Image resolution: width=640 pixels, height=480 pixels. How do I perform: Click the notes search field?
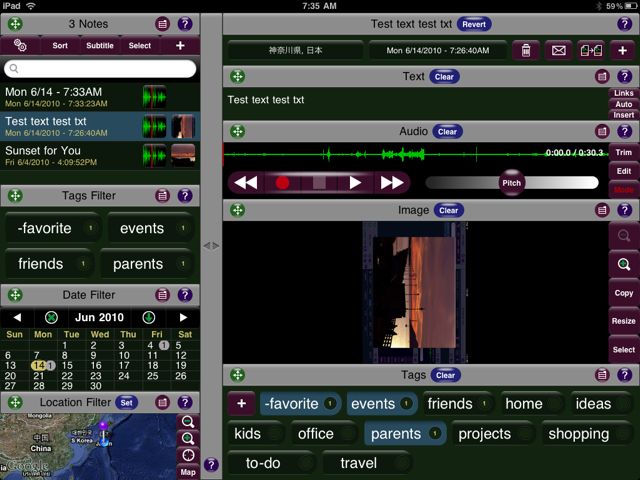100,69
